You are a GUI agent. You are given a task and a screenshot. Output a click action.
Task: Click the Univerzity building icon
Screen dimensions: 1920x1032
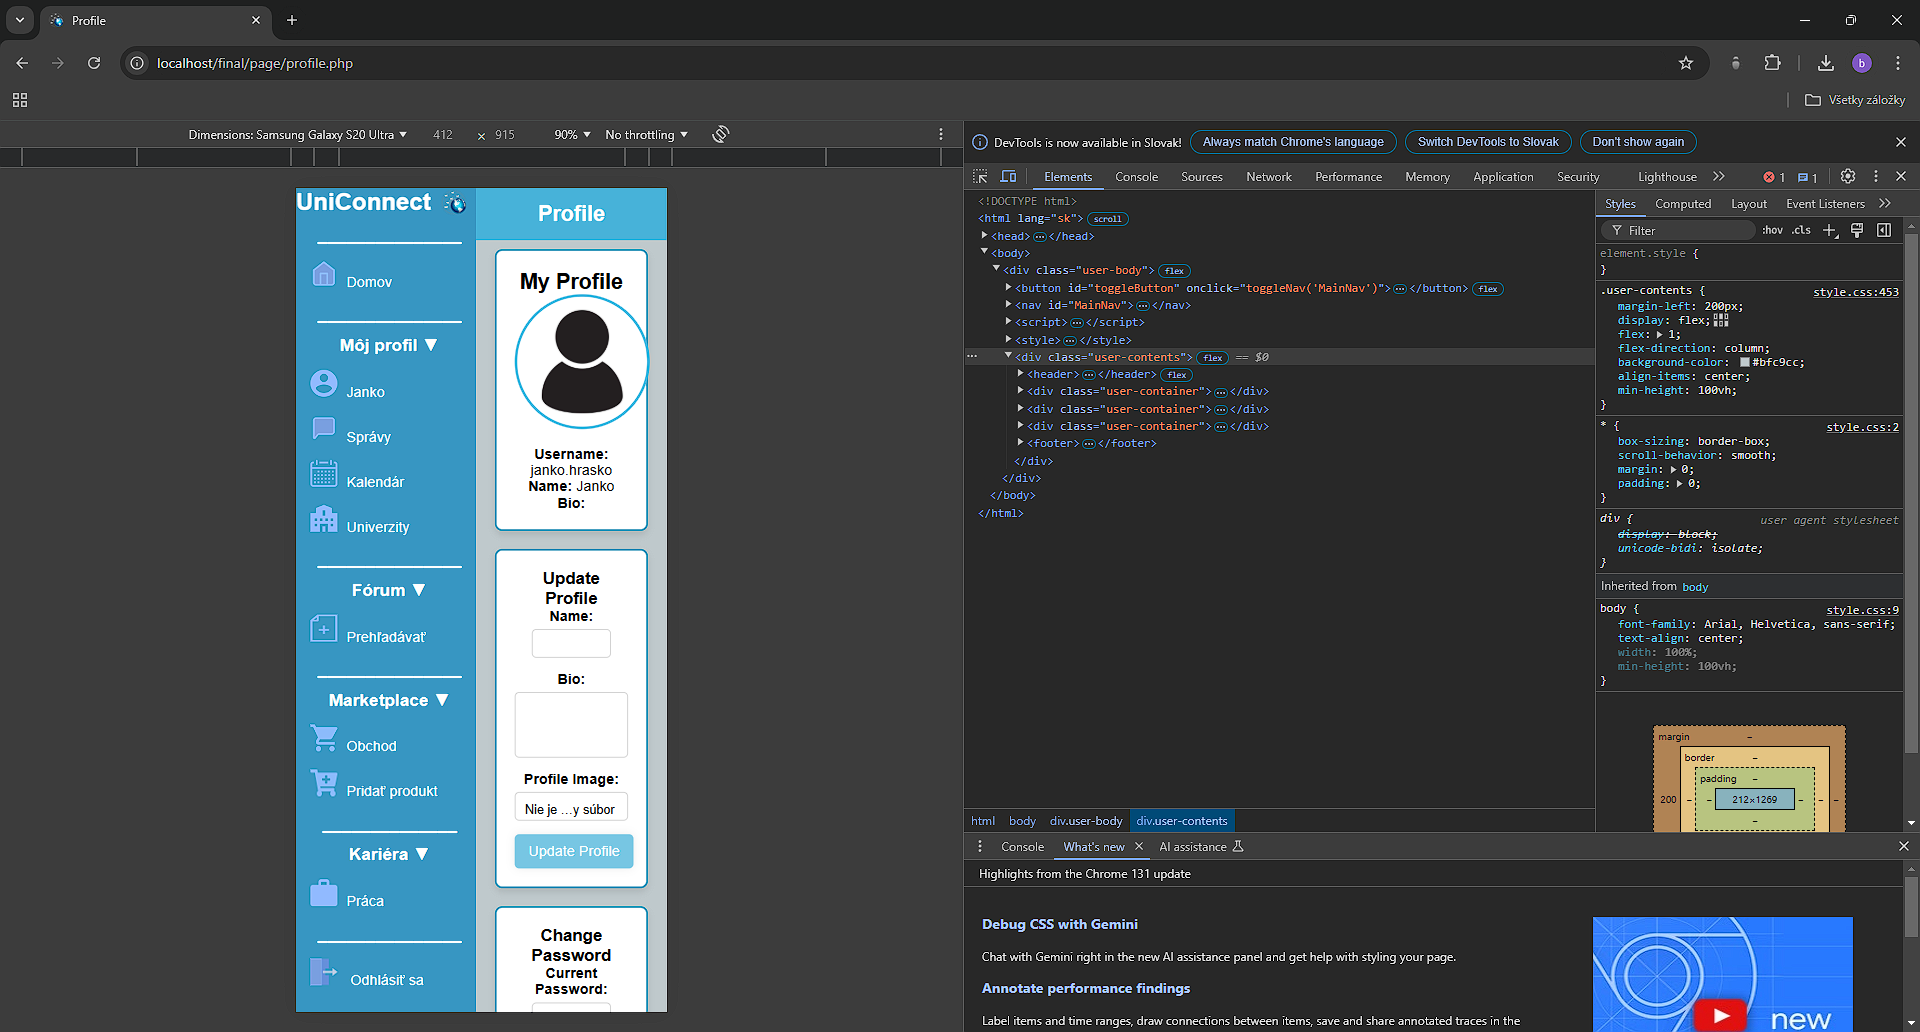point(324,519)
